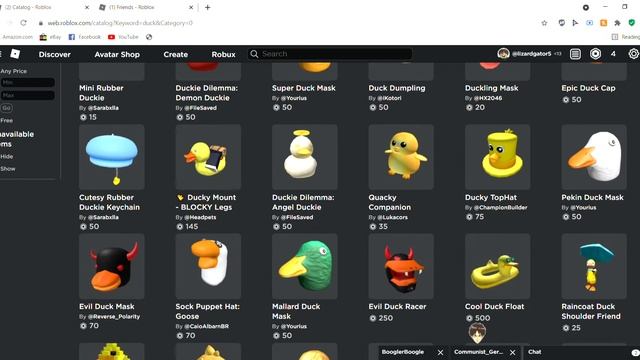
Task: Click the Roblox logo home icon
Action: [15, 54]
